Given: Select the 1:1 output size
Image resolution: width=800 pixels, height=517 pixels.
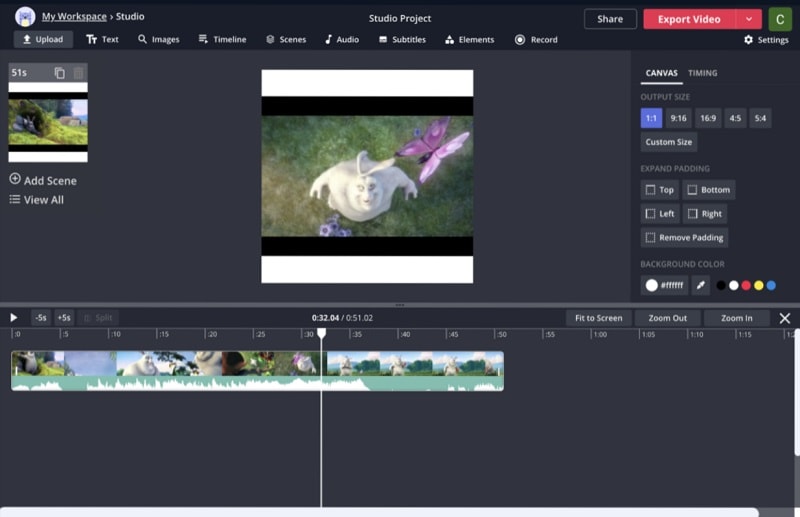Looking at the screenshot, I should 651,118.
